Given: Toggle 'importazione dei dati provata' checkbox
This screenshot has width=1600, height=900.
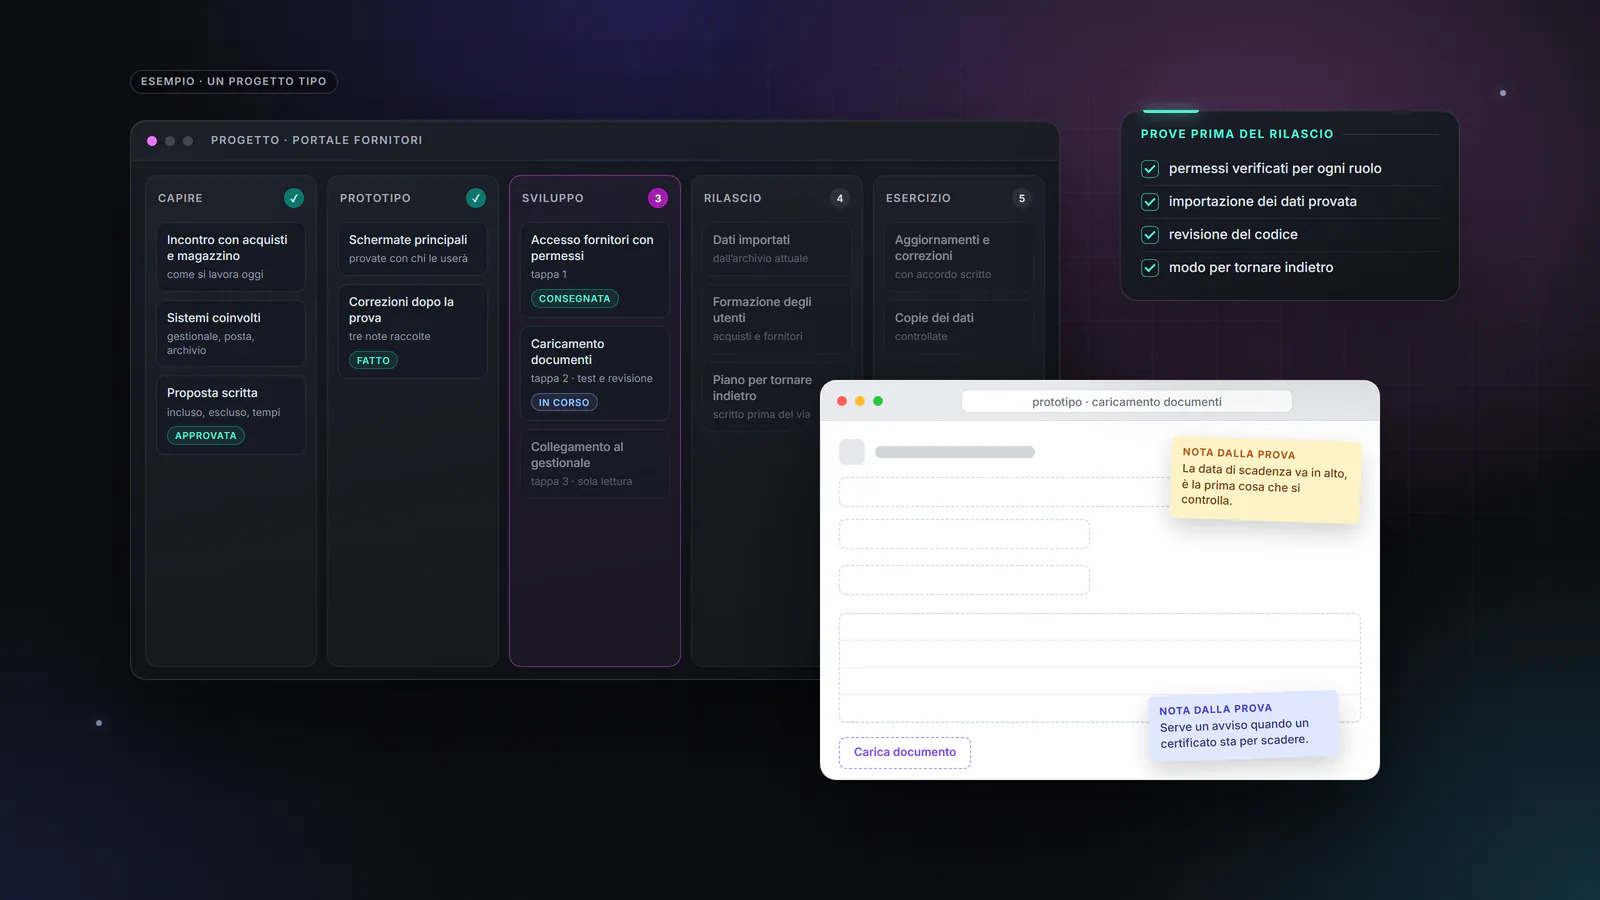Looking at the screenshot, I should [x=1150, y=202].
